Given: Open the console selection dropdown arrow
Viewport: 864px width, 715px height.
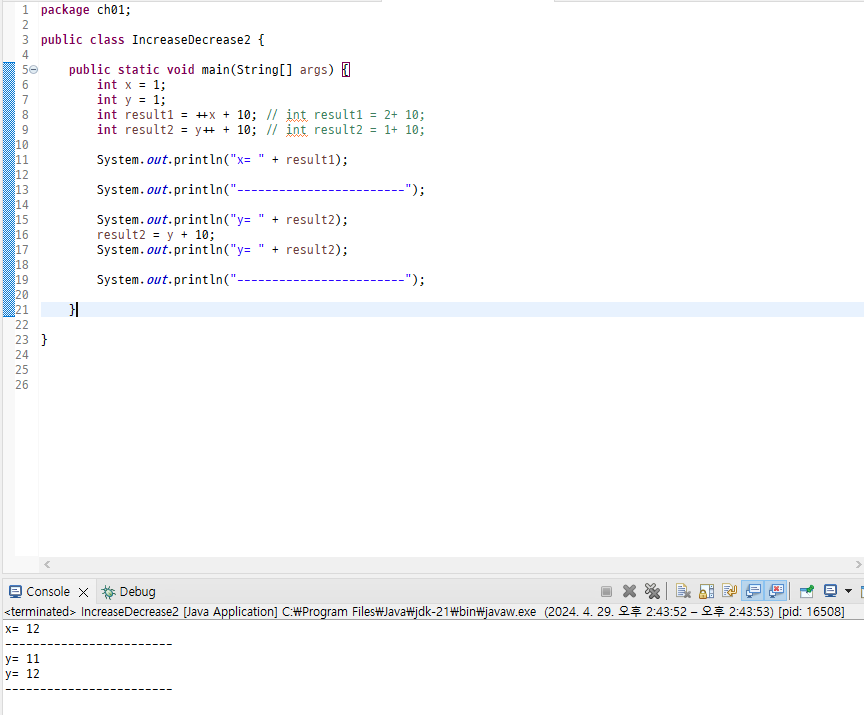Looking at the screenshot, I should coord(848,592).
